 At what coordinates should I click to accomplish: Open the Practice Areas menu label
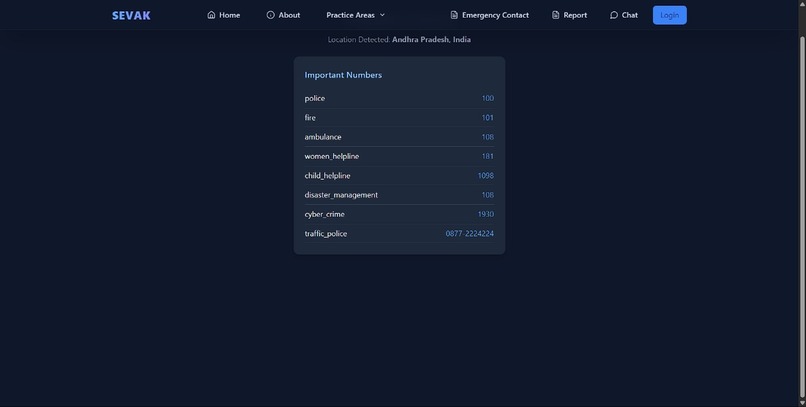[x=351, y=15]
